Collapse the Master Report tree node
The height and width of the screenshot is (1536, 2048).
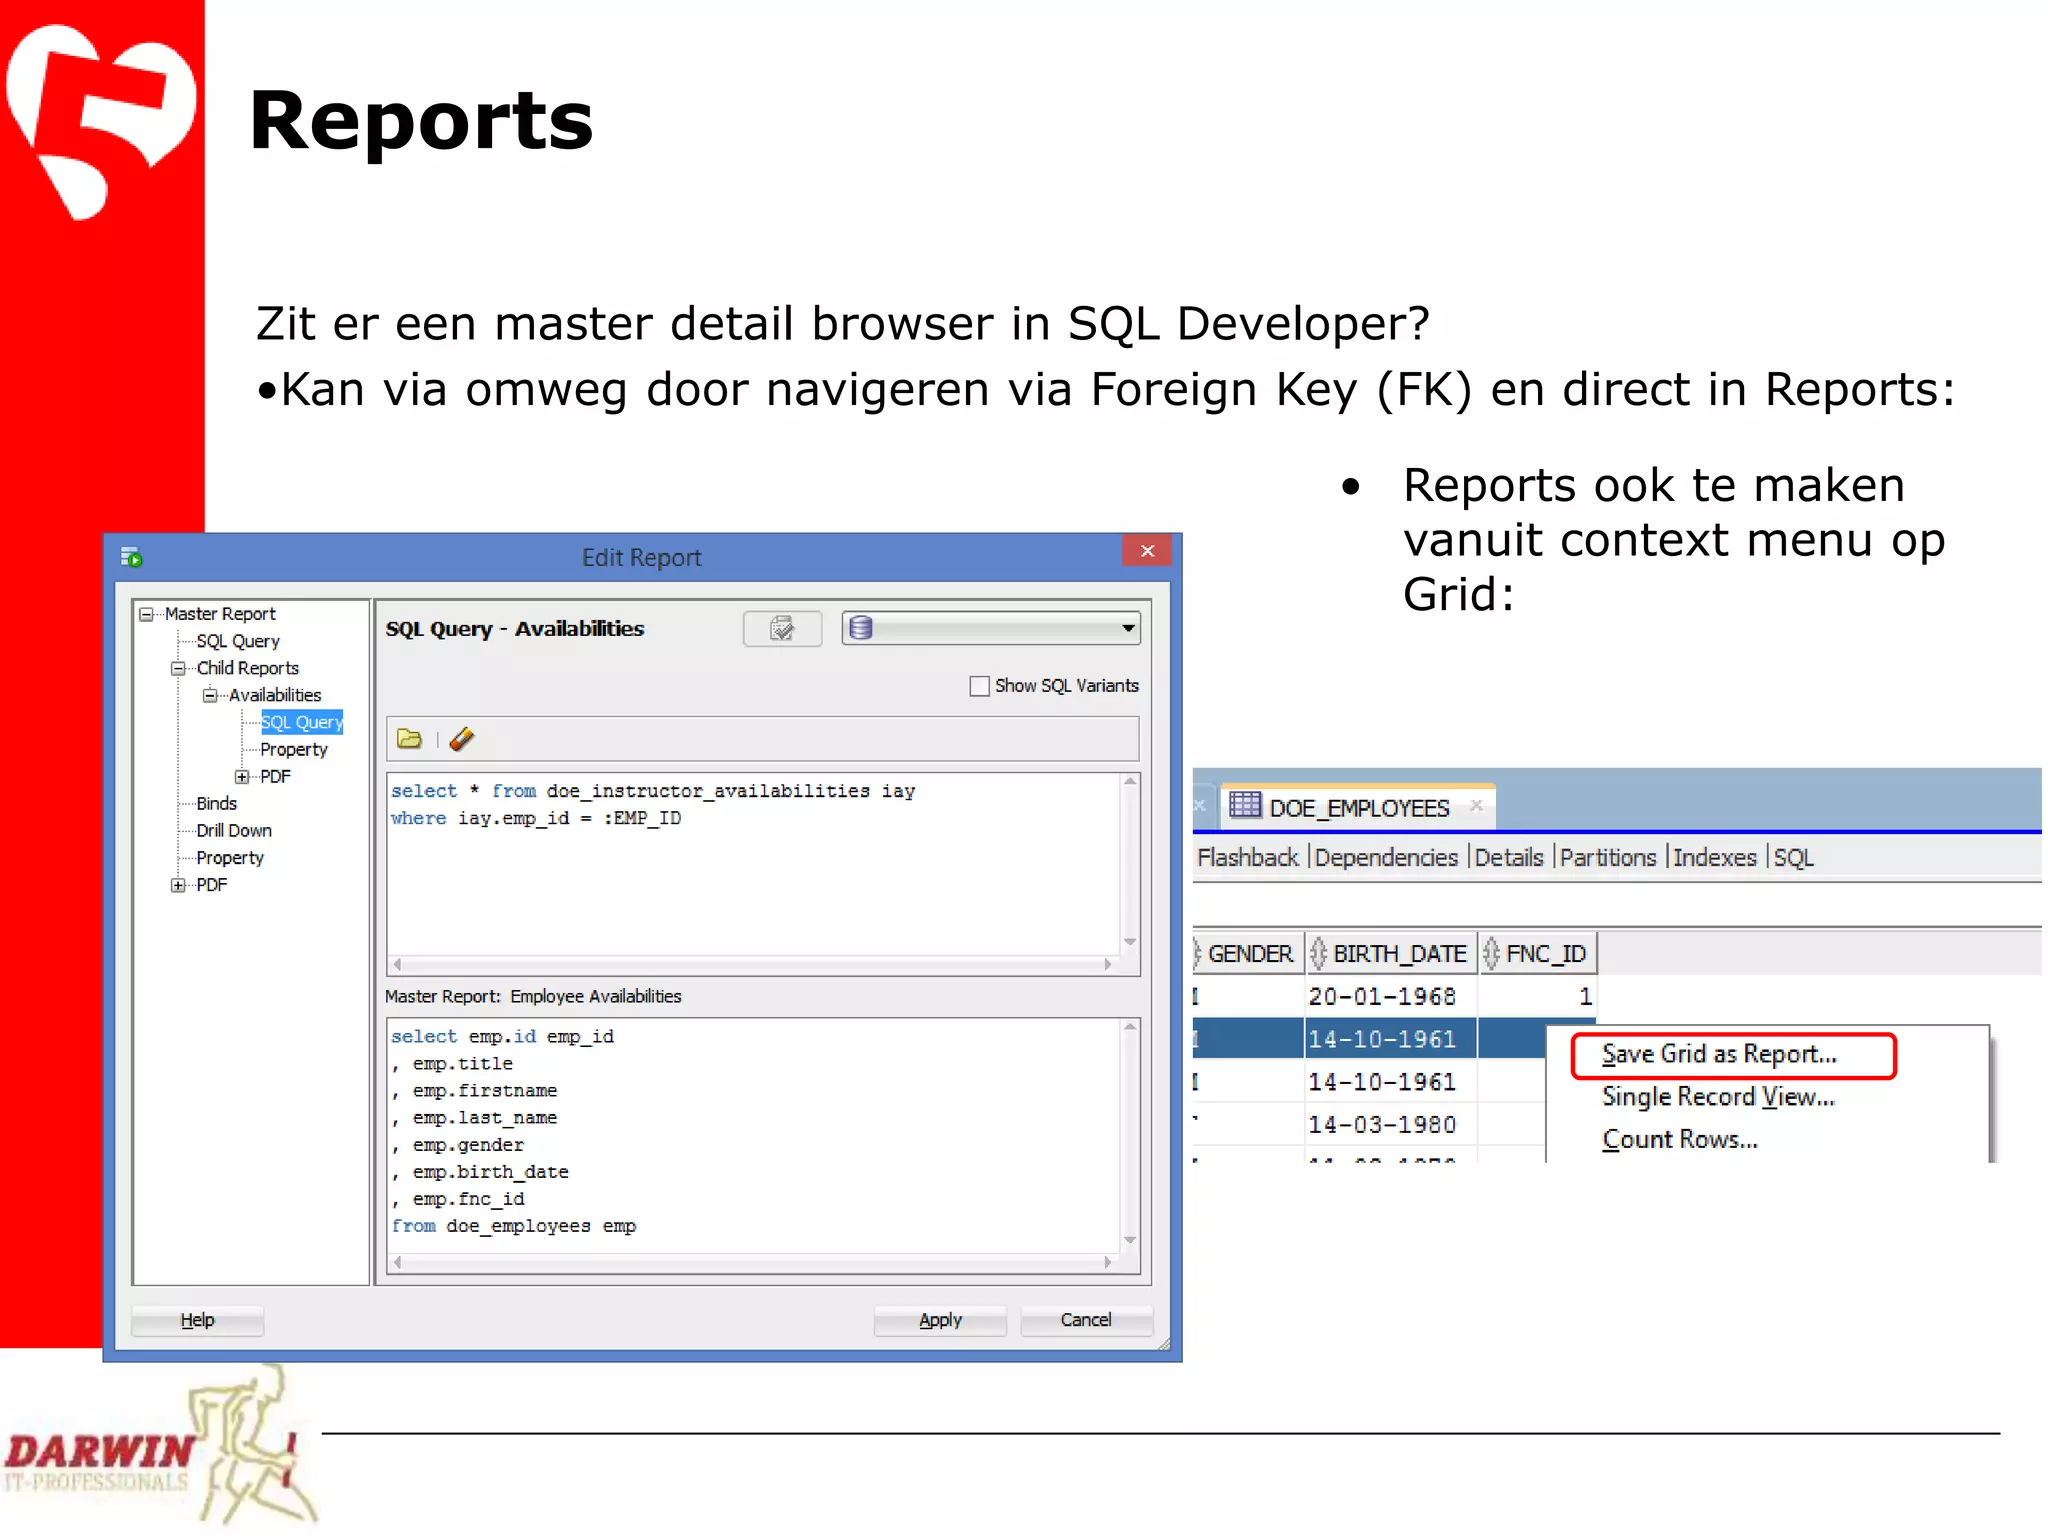tap(147, 614)
